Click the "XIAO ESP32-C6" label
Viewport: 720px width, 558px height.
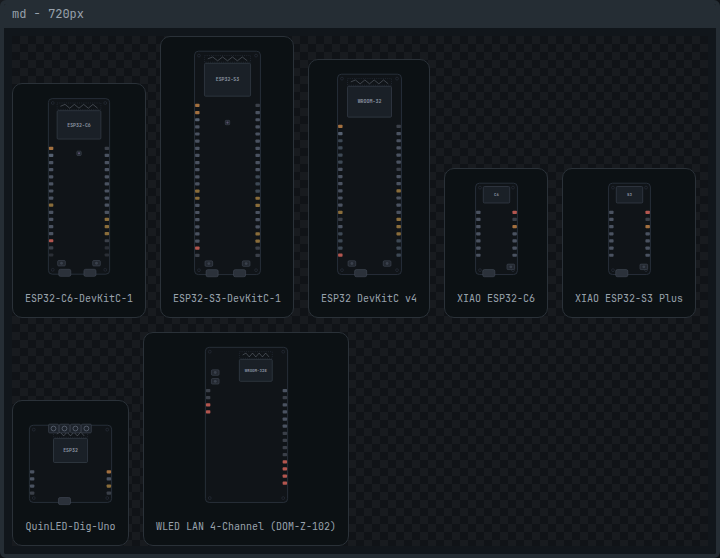496,299
